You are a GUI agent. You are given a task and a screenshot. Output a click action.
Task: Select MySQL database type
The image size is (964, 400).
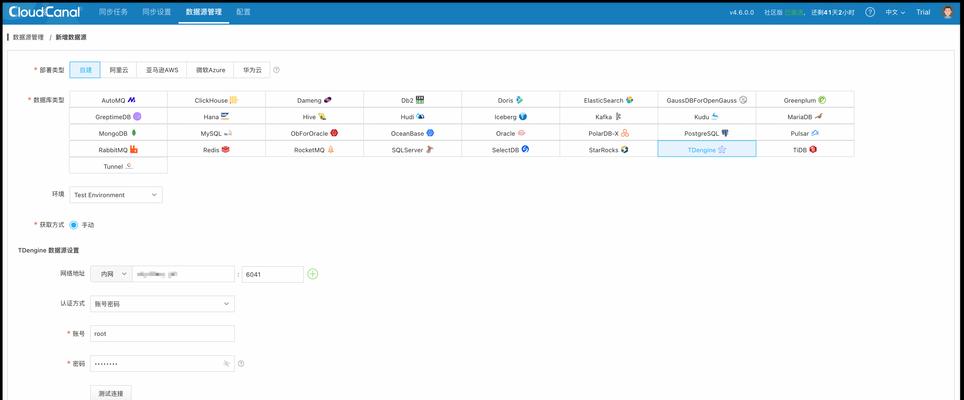[x=216, y=133]
